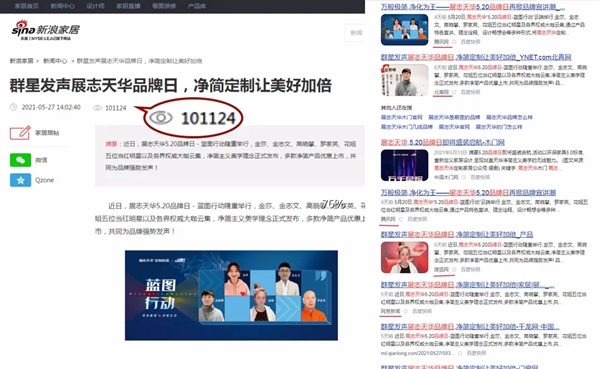Open 设计师 in the top navigation bar
This screenshot has height=369, width=600.
coord(95,6)
